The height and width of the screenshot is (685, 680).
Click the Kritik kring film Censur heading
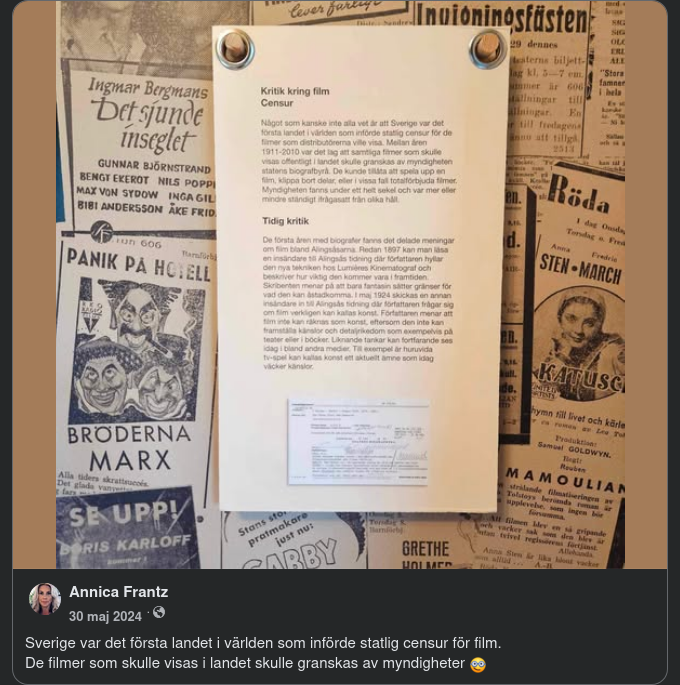(295, 97)
